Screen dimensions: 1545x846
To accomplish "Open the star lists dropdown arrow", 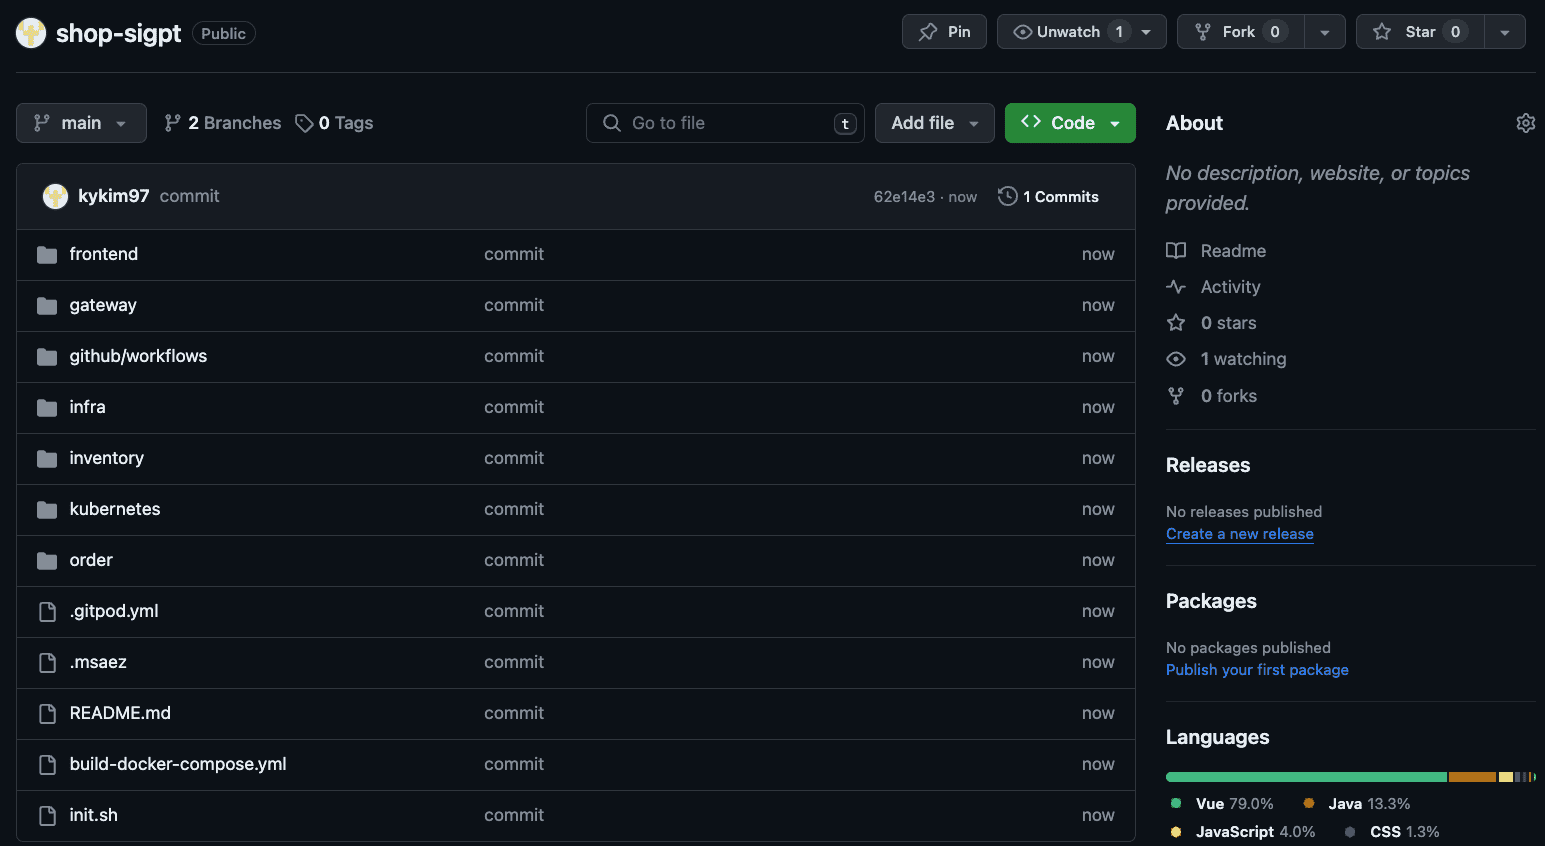I will tap(1505, 32).
